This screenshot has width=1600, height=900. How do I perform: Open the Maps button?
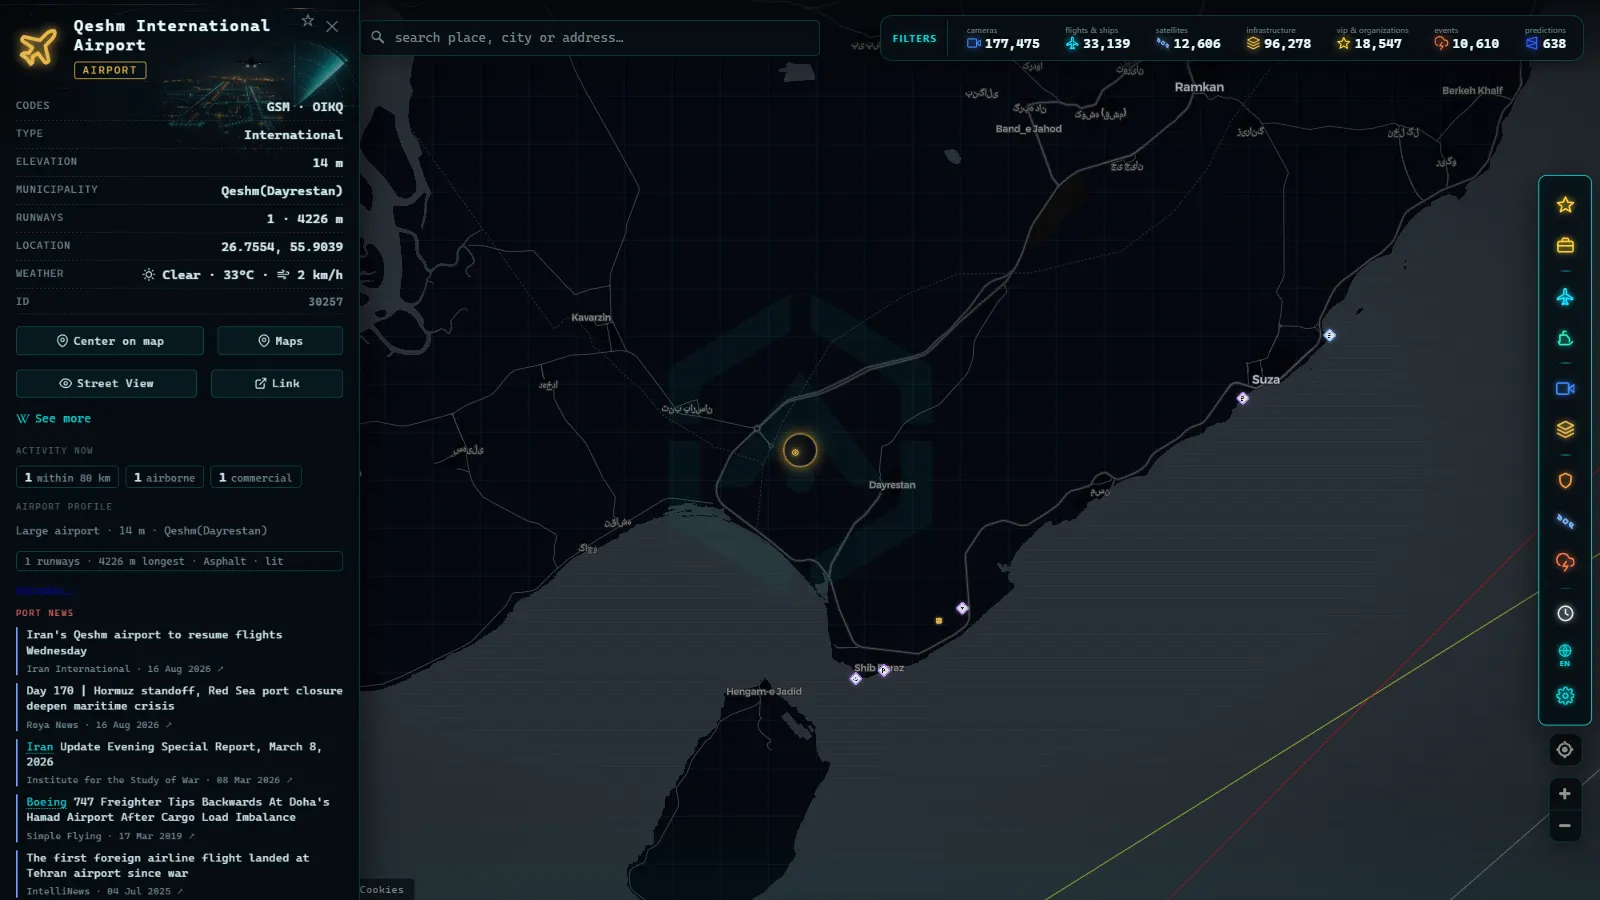click(280, 341)
